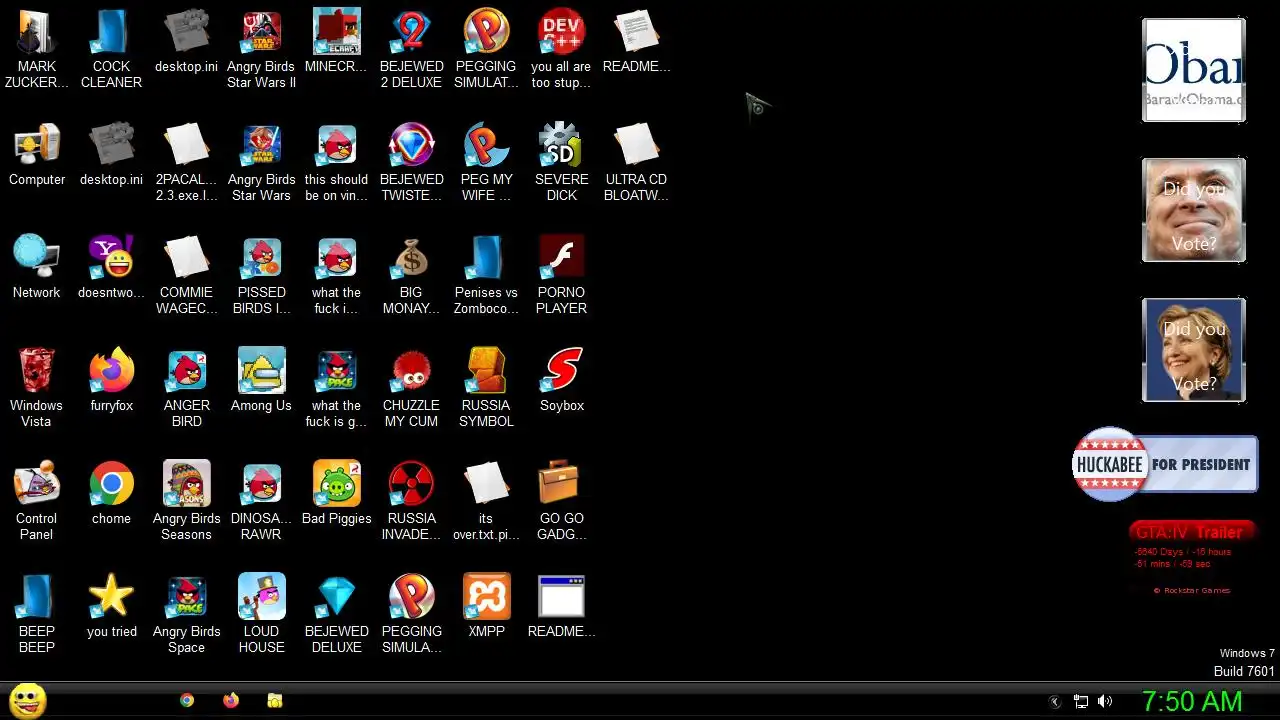Click the McCain 'Did you Vote?' gadget
Image resolution: width=1280 pixels, height=720 pixels.
click(x=1194, y=210)
